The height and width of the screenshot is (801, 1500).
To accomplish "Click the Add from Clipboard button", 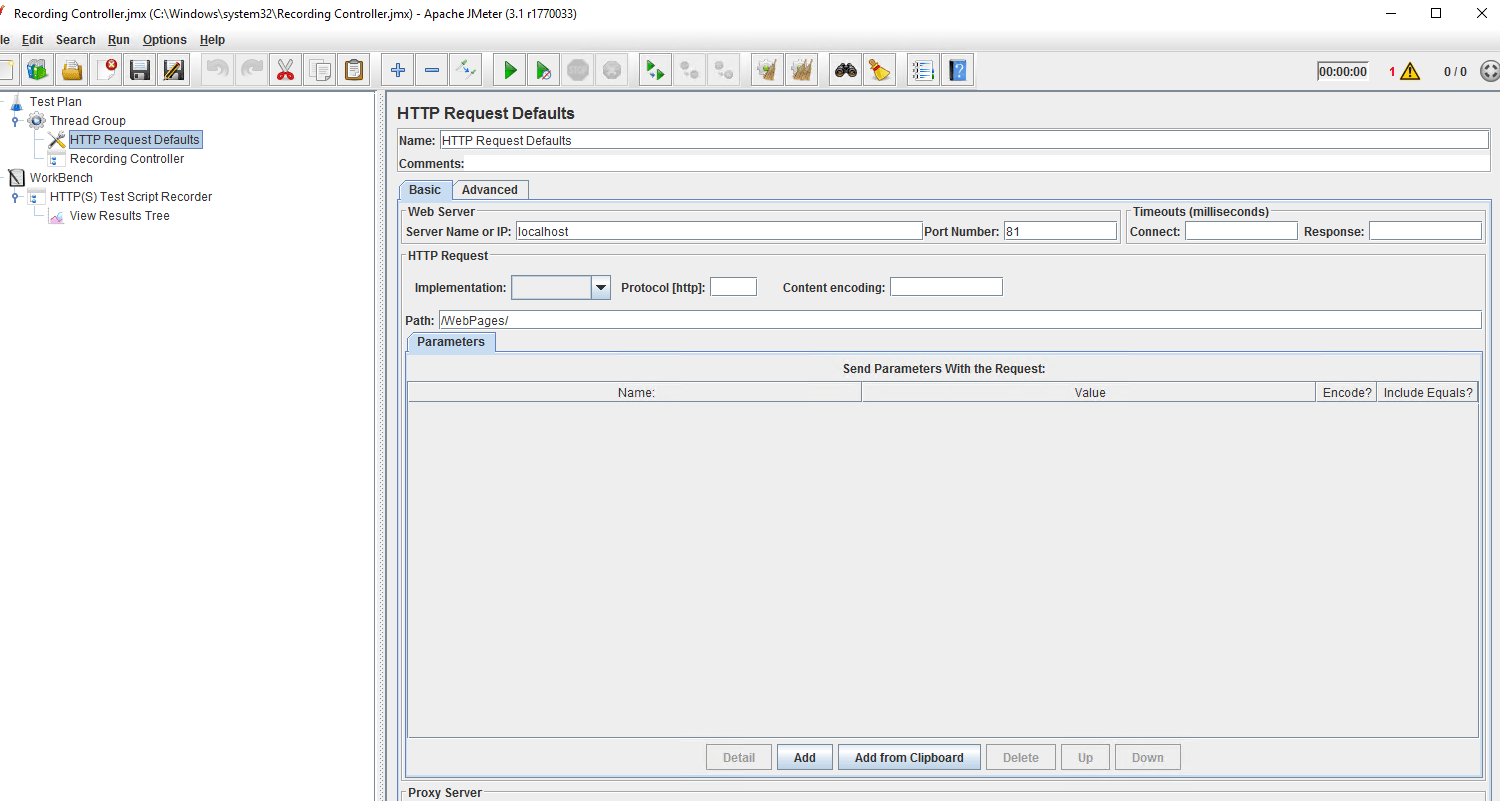I will [909, 757].
